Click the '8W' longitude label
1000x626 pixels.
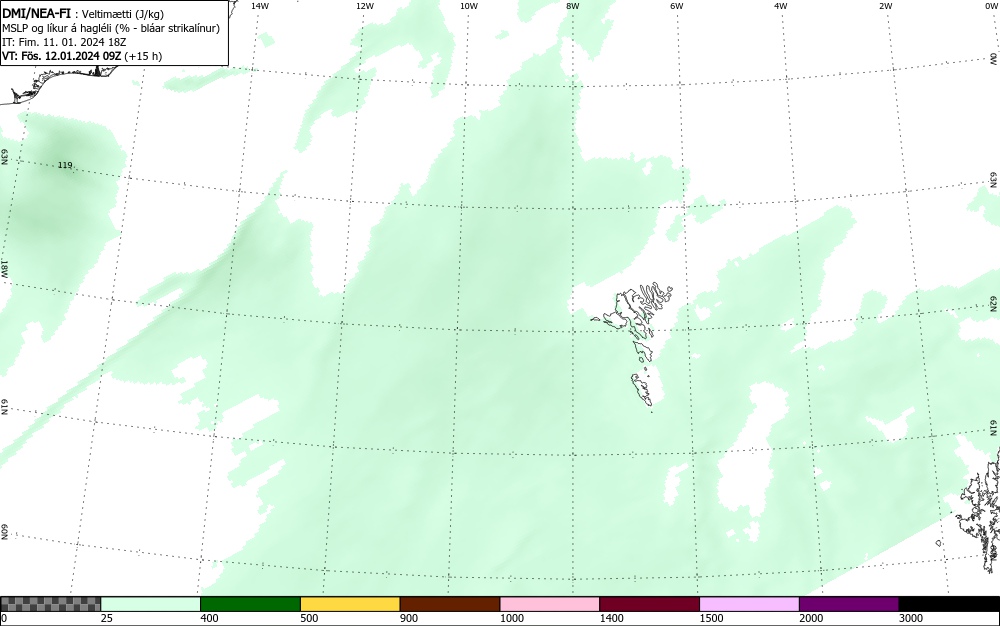[573, 6]
